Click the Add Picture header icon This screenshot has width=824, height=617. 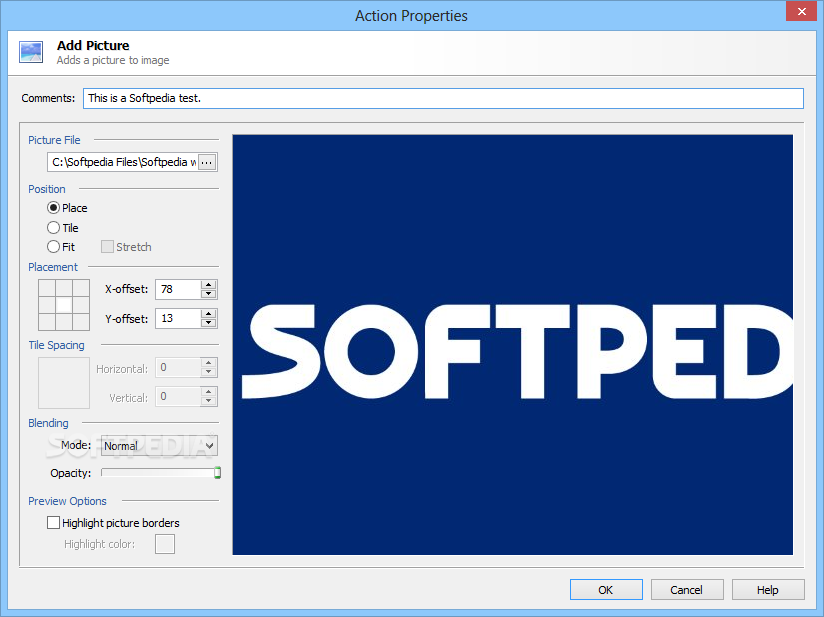(31, 52)
